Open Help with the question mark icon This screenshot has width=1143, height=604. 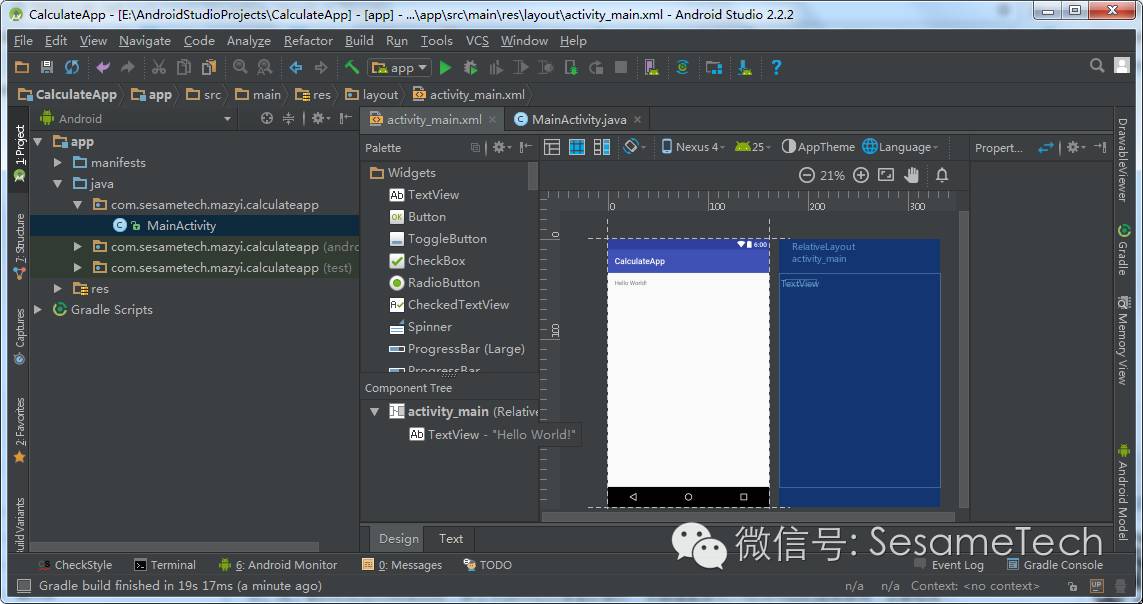pyautogui.click(x=776, y=68)
